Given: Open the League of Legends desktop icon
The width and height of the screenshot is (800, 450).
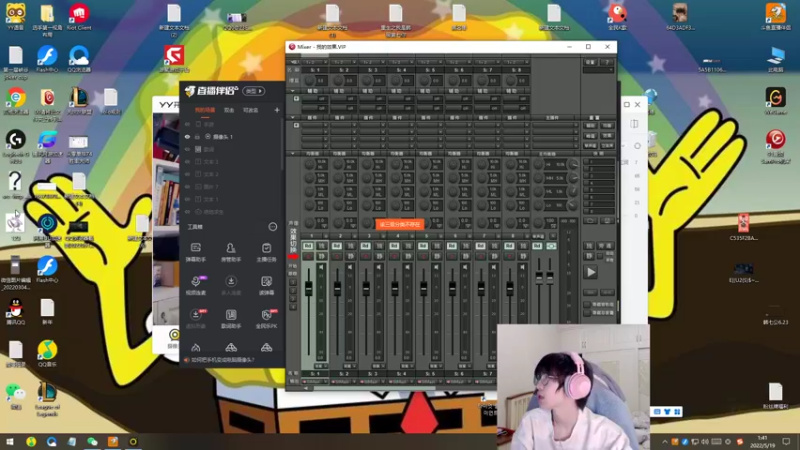Looking at the screenshot, I should pyautogui.click(x=47, y=400).
